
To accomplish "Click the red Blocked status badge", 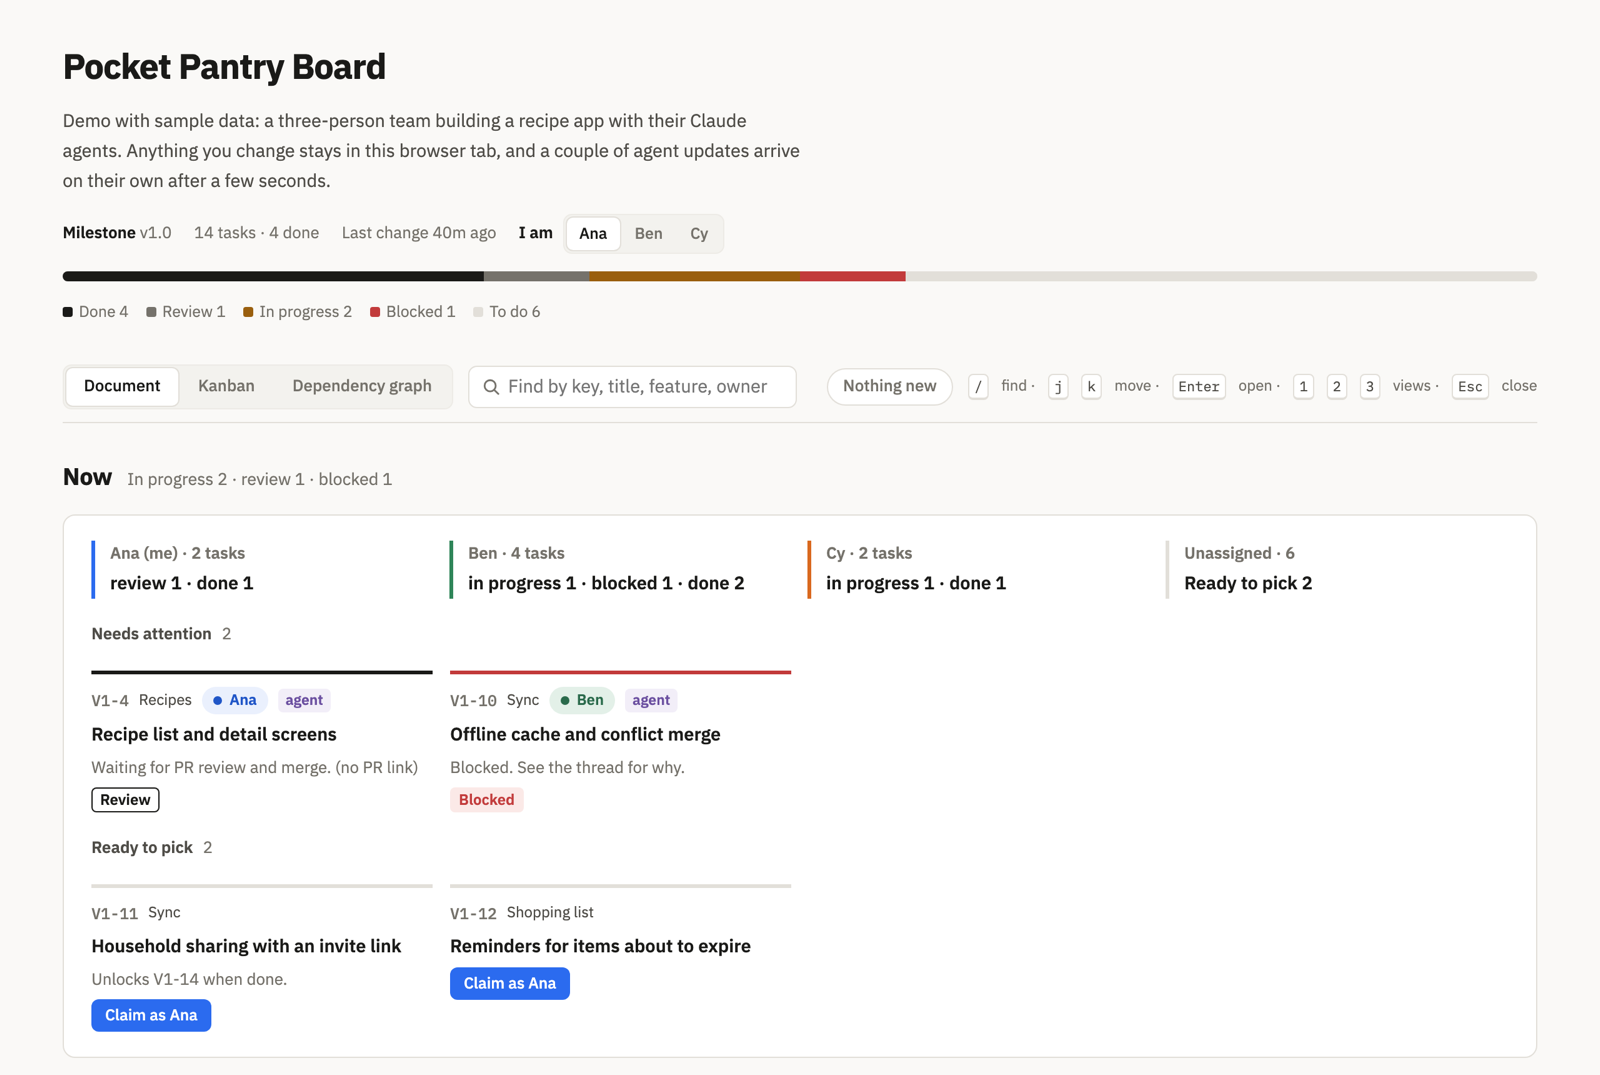I will pos(486,800).
